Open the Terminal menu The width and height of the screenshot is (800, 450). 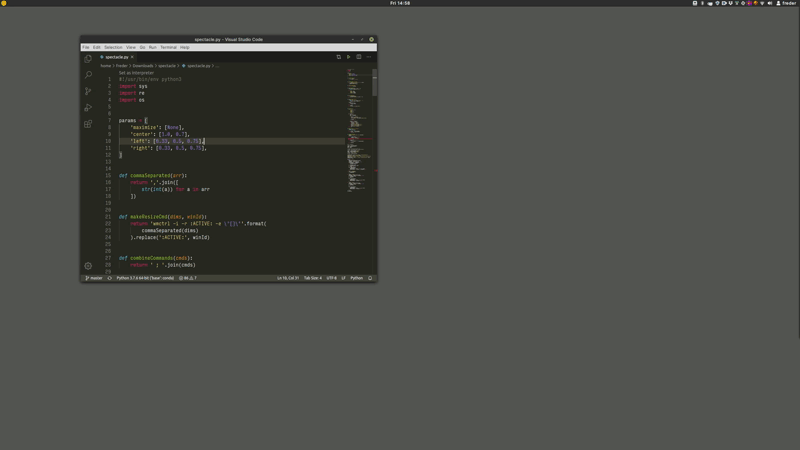(168, 47)
